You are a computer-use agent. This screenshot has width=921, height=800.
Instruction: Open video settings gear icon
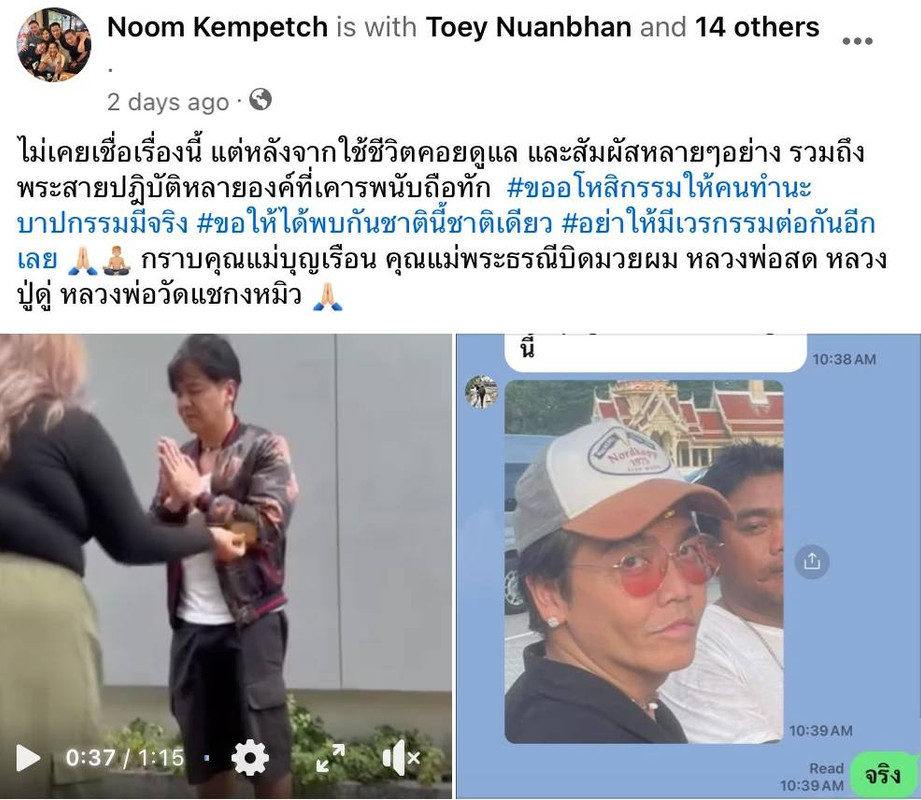[x=250, y=758]
